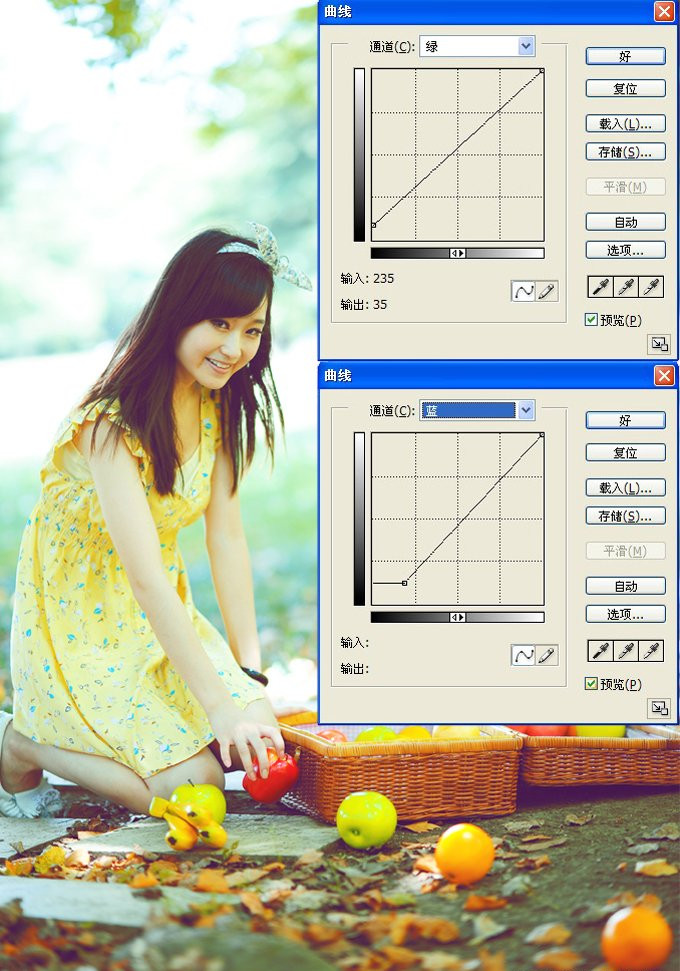
Task: Expand the blue Curves dialog size icon
Action: tap(659, 708)
